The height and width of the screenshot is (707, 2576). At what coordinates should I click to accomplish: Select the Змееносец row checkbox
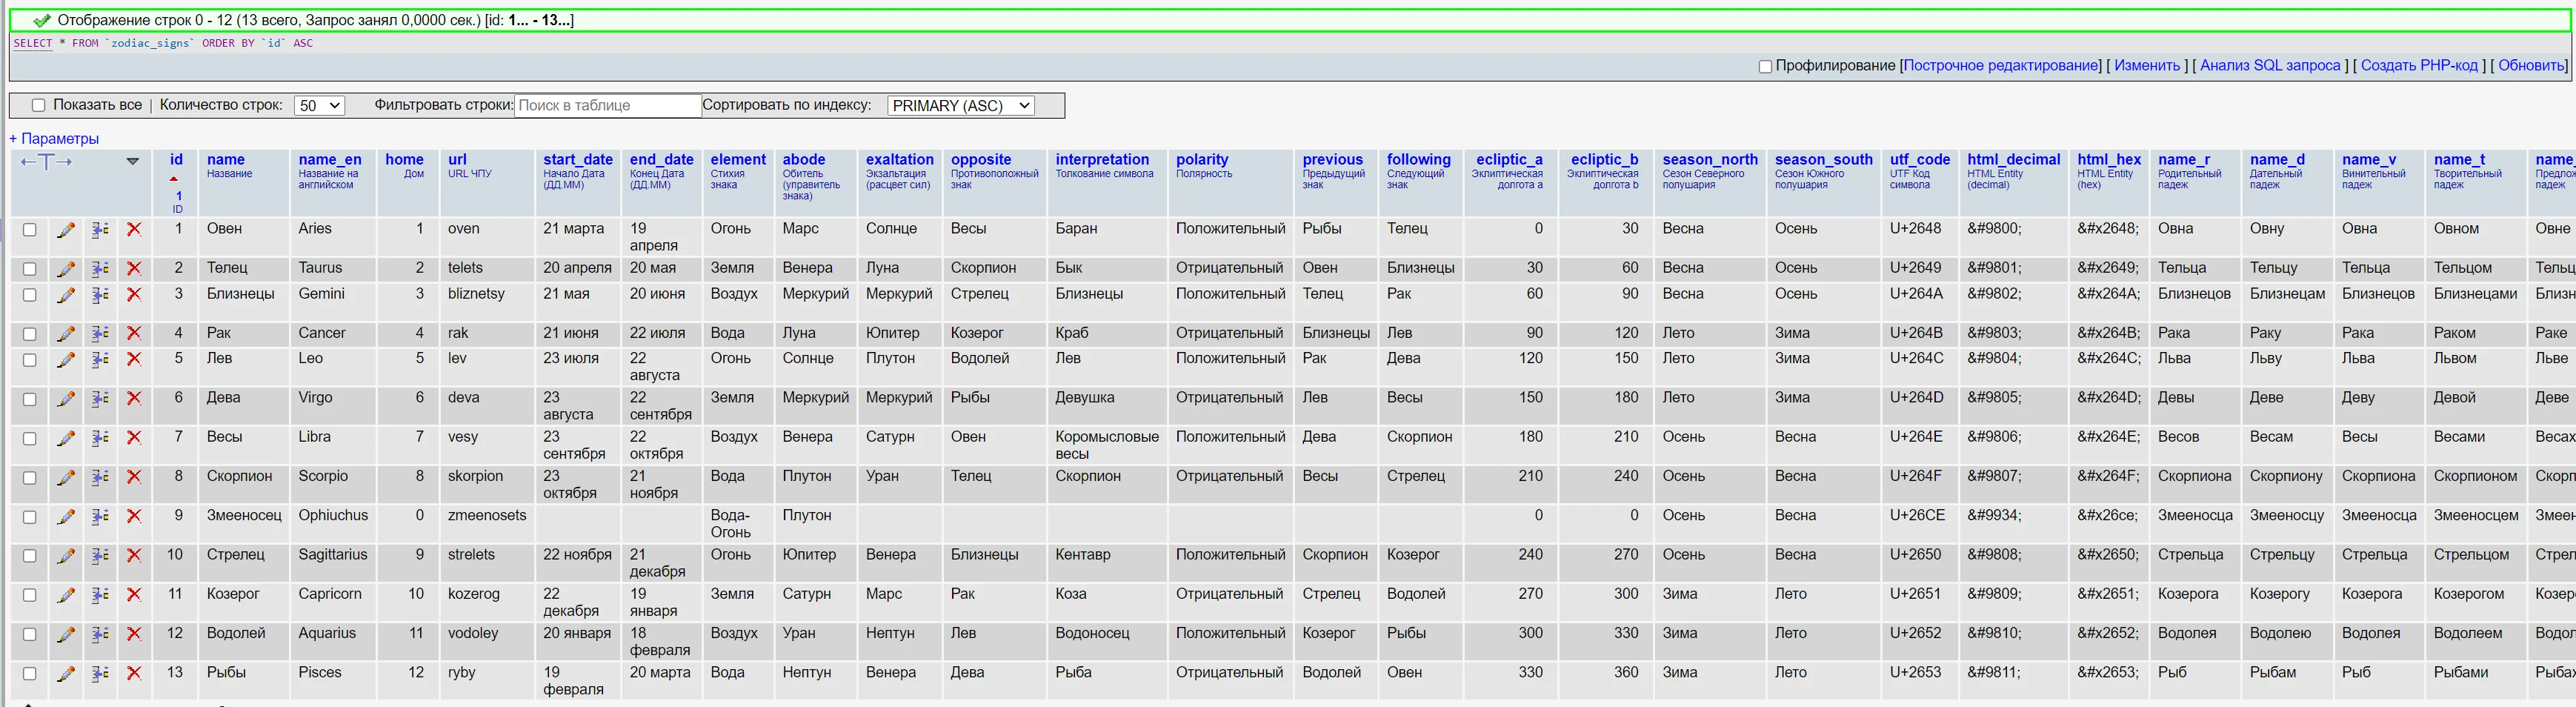click(x=30, y=517)
